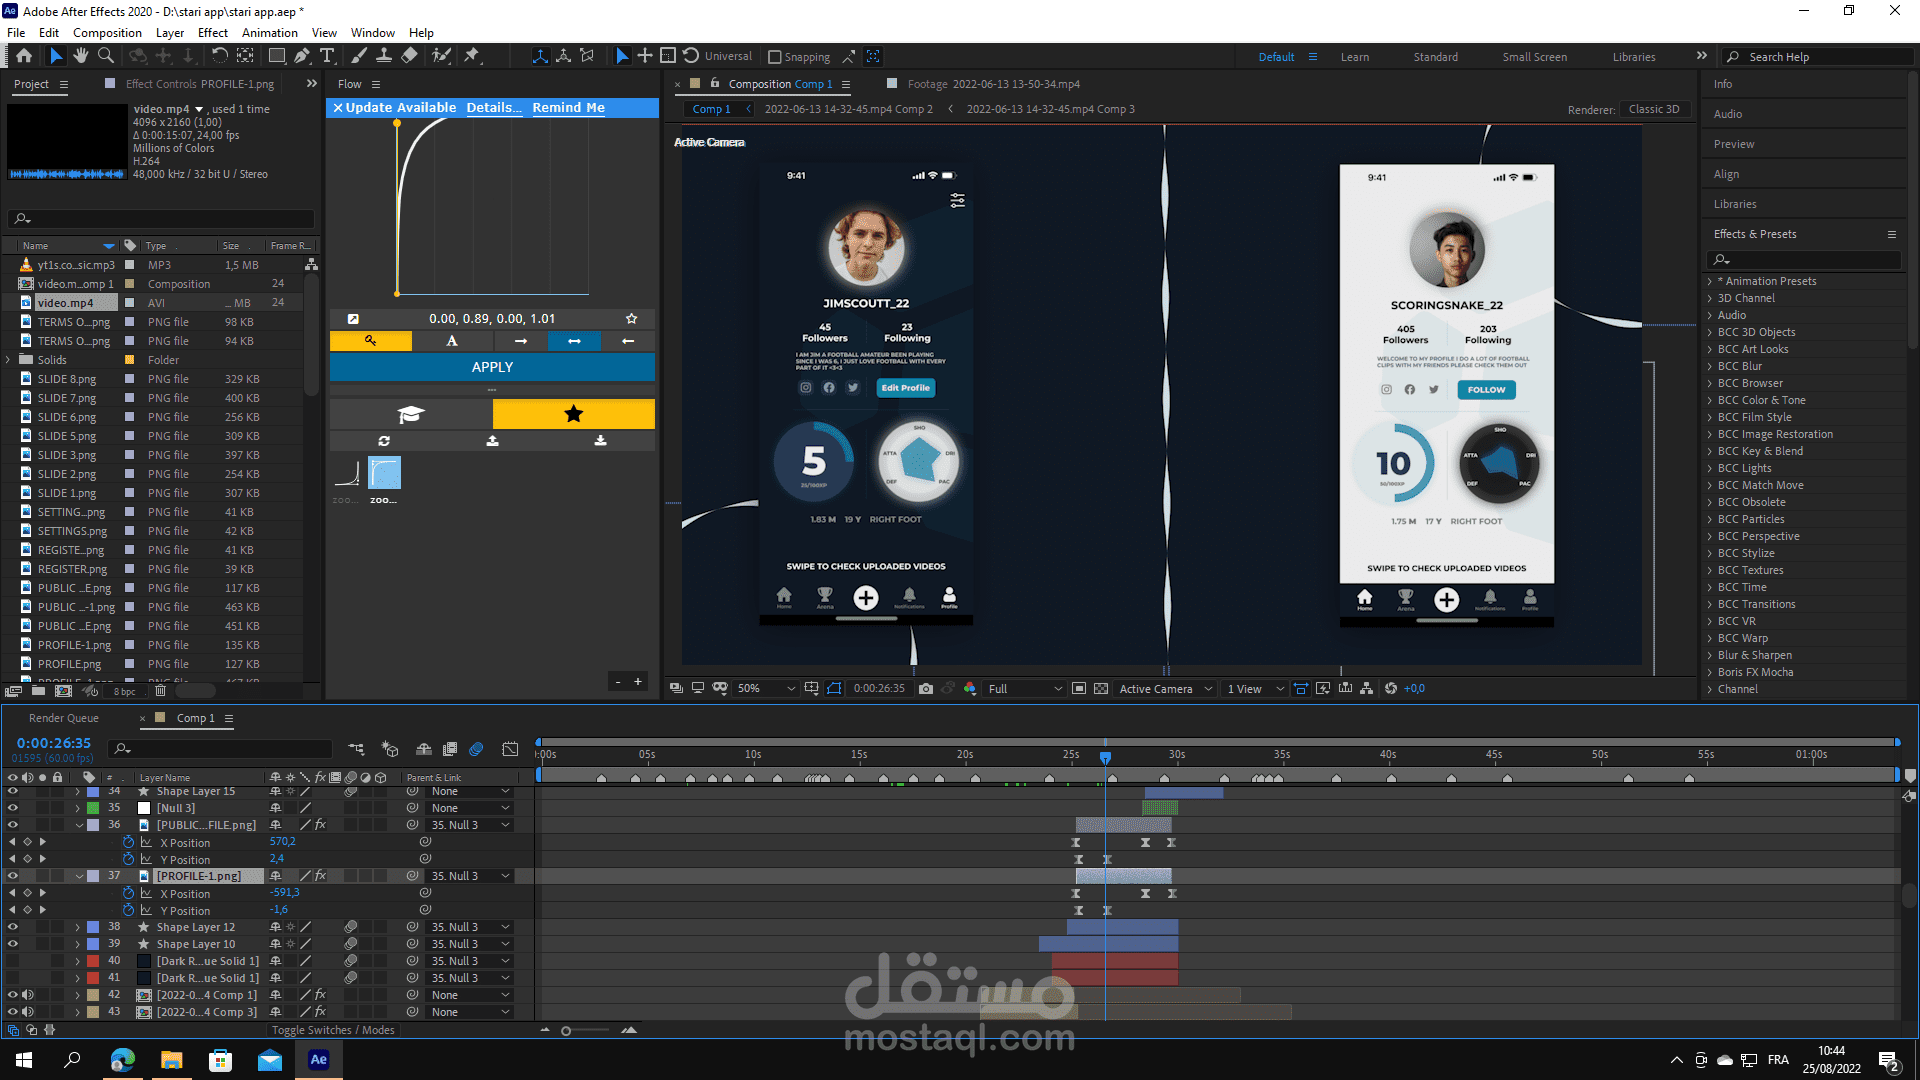This screenshot has width=1920, height=1080.
Task: Enable the Snapping checkbox
Action: [x=775, y=57]
